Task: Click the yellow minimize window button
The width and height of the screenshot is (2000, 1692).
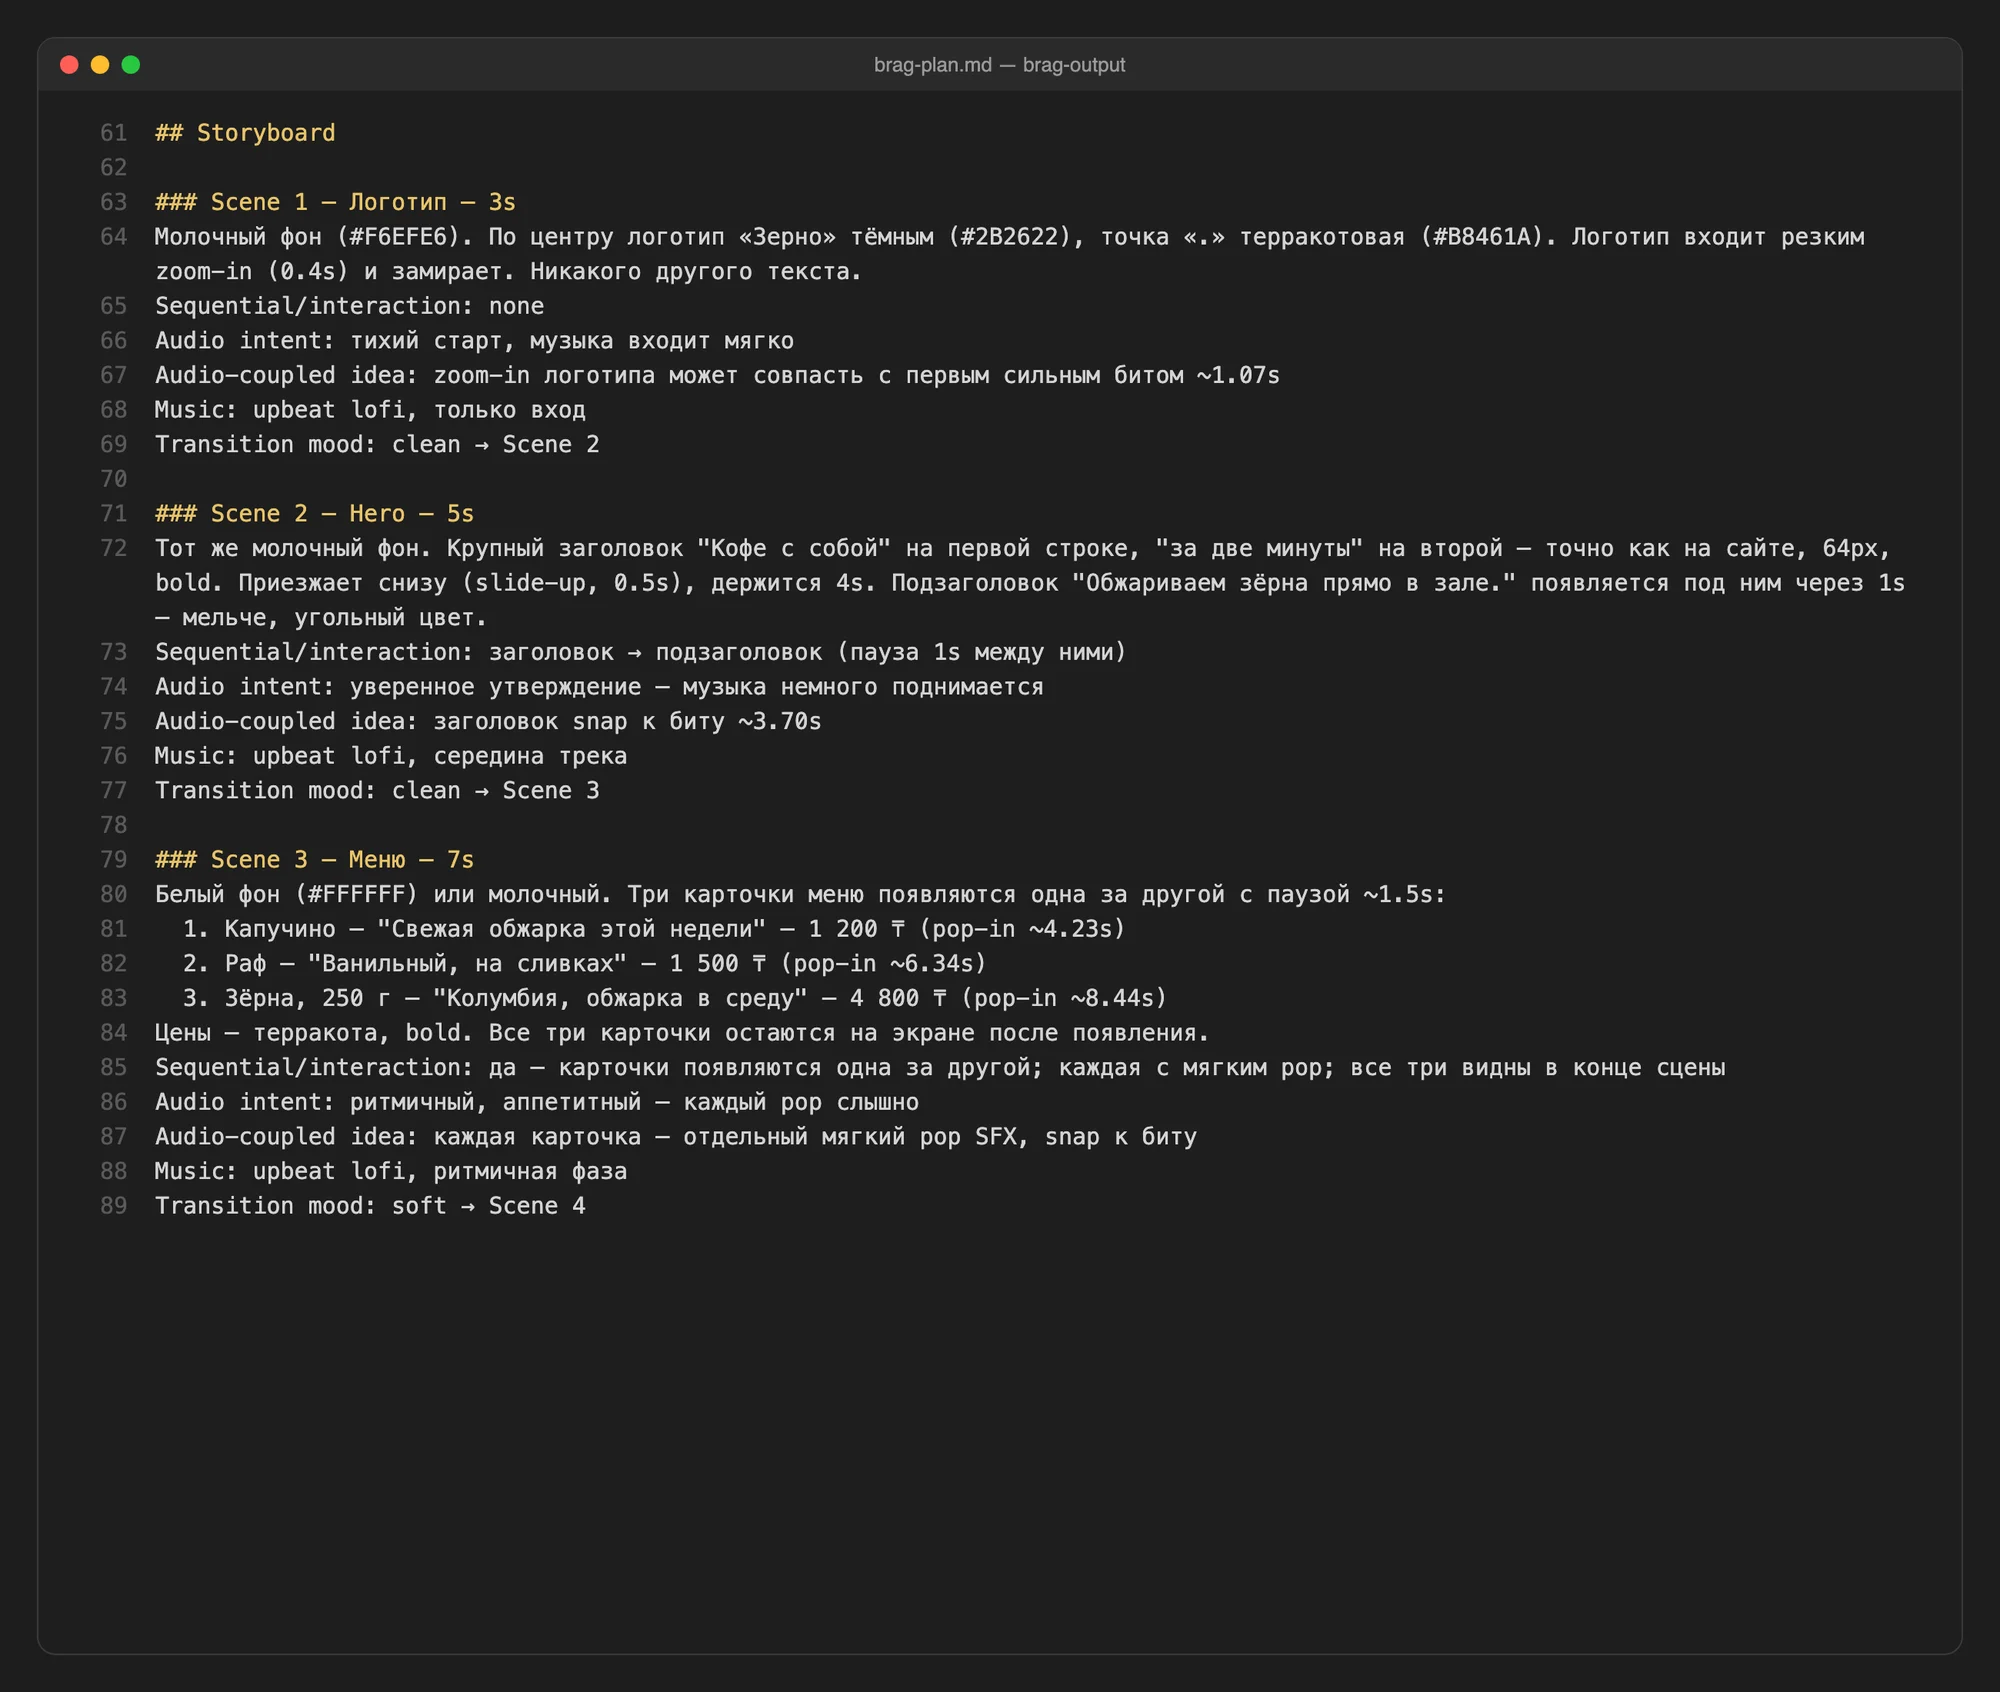Action: click(100, 65)
